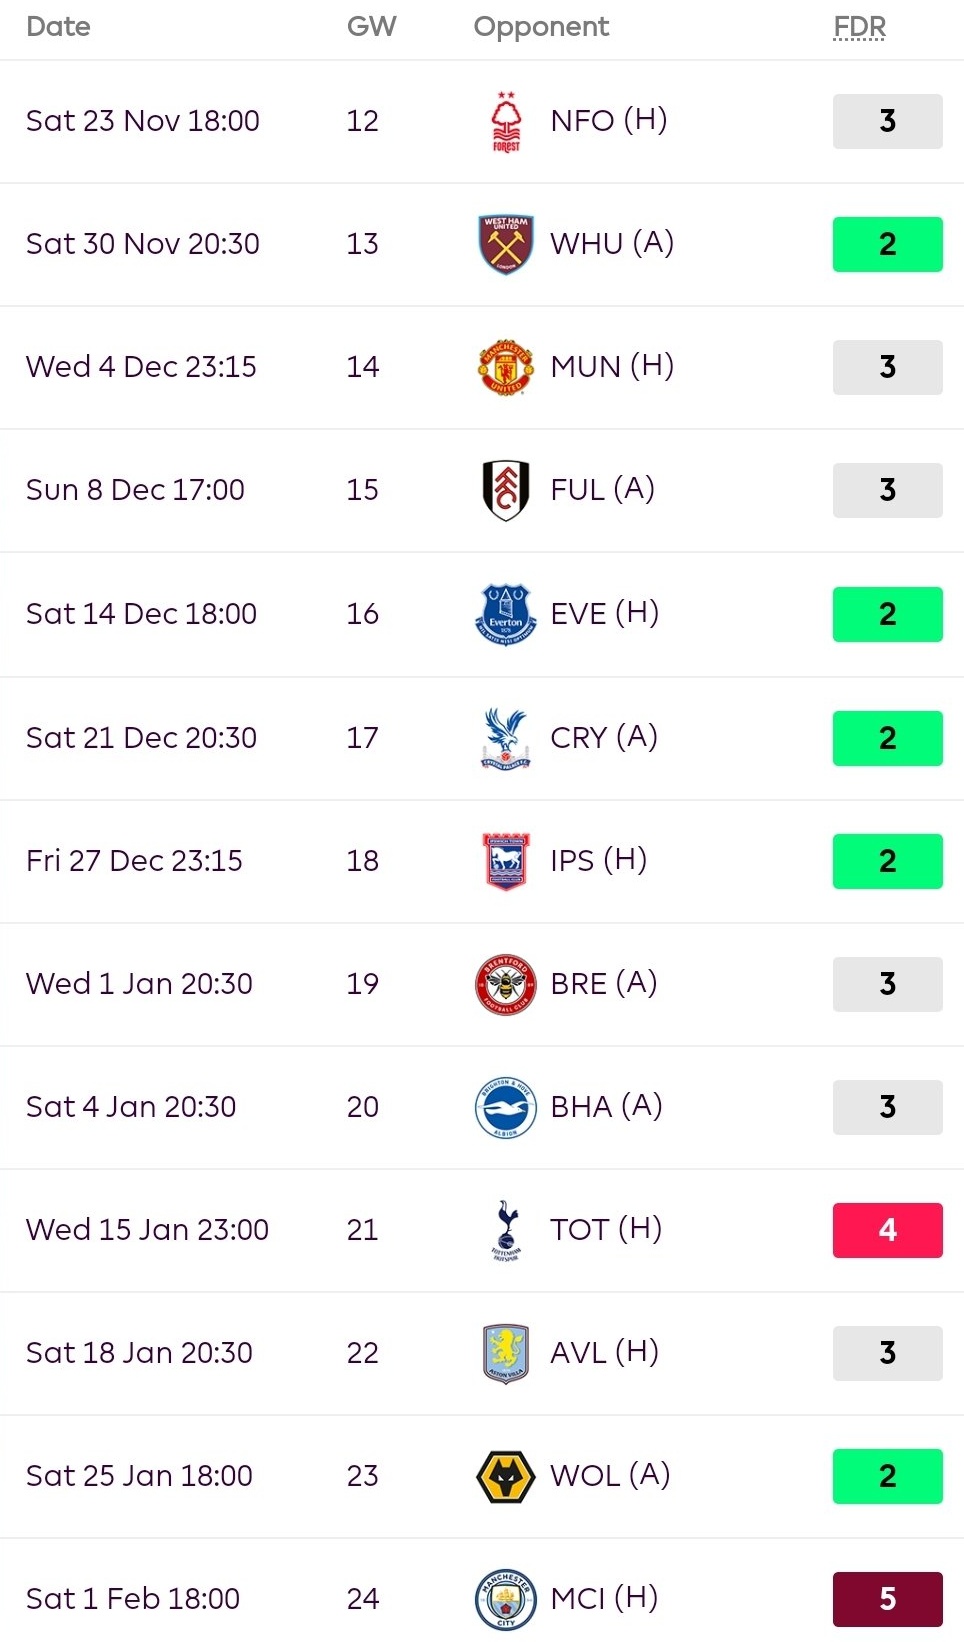Select the Aston Villa lion badge

pyautogui.click(x=506, y=1353)
